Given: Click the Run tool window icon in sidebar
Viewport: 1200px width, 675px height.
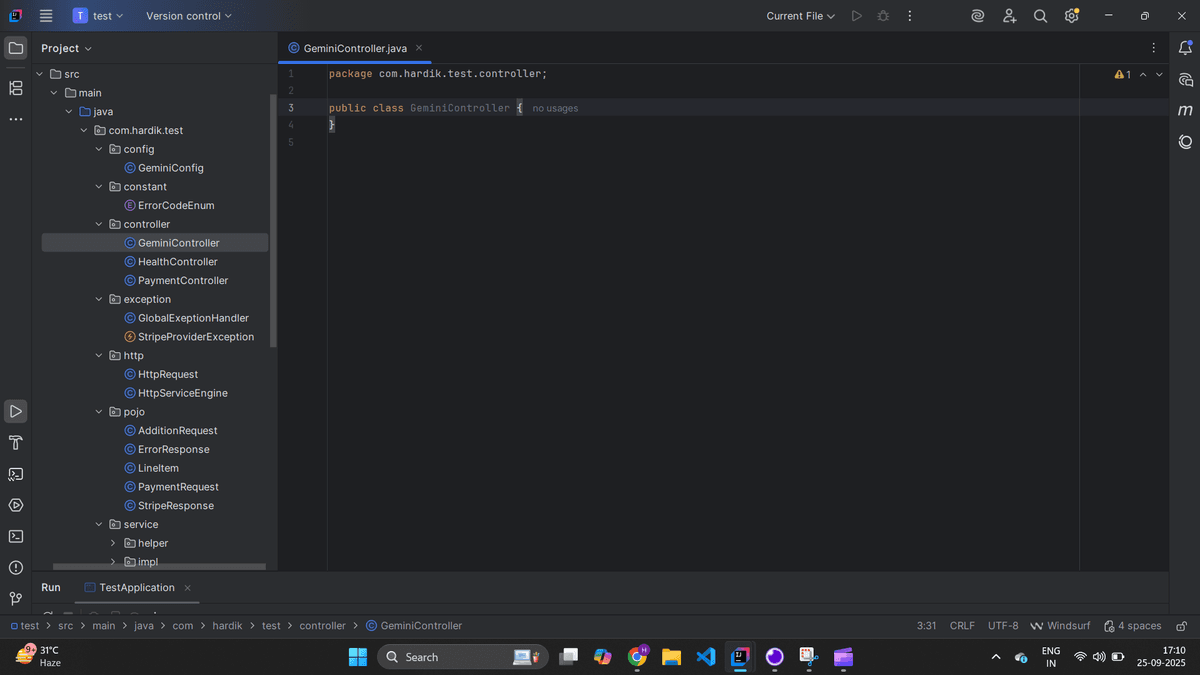Looking at the screenshot, I should tap(16, 411).
